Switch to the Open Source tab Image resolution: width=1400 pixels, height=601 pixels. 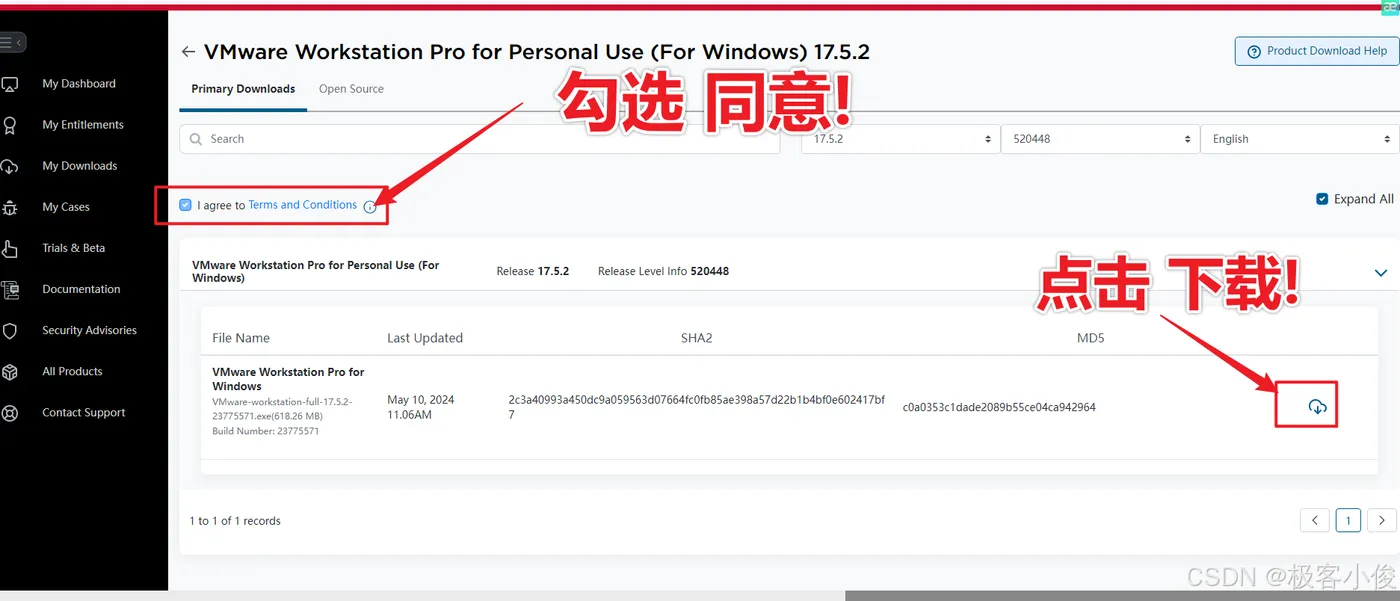[x=351, y=89]
